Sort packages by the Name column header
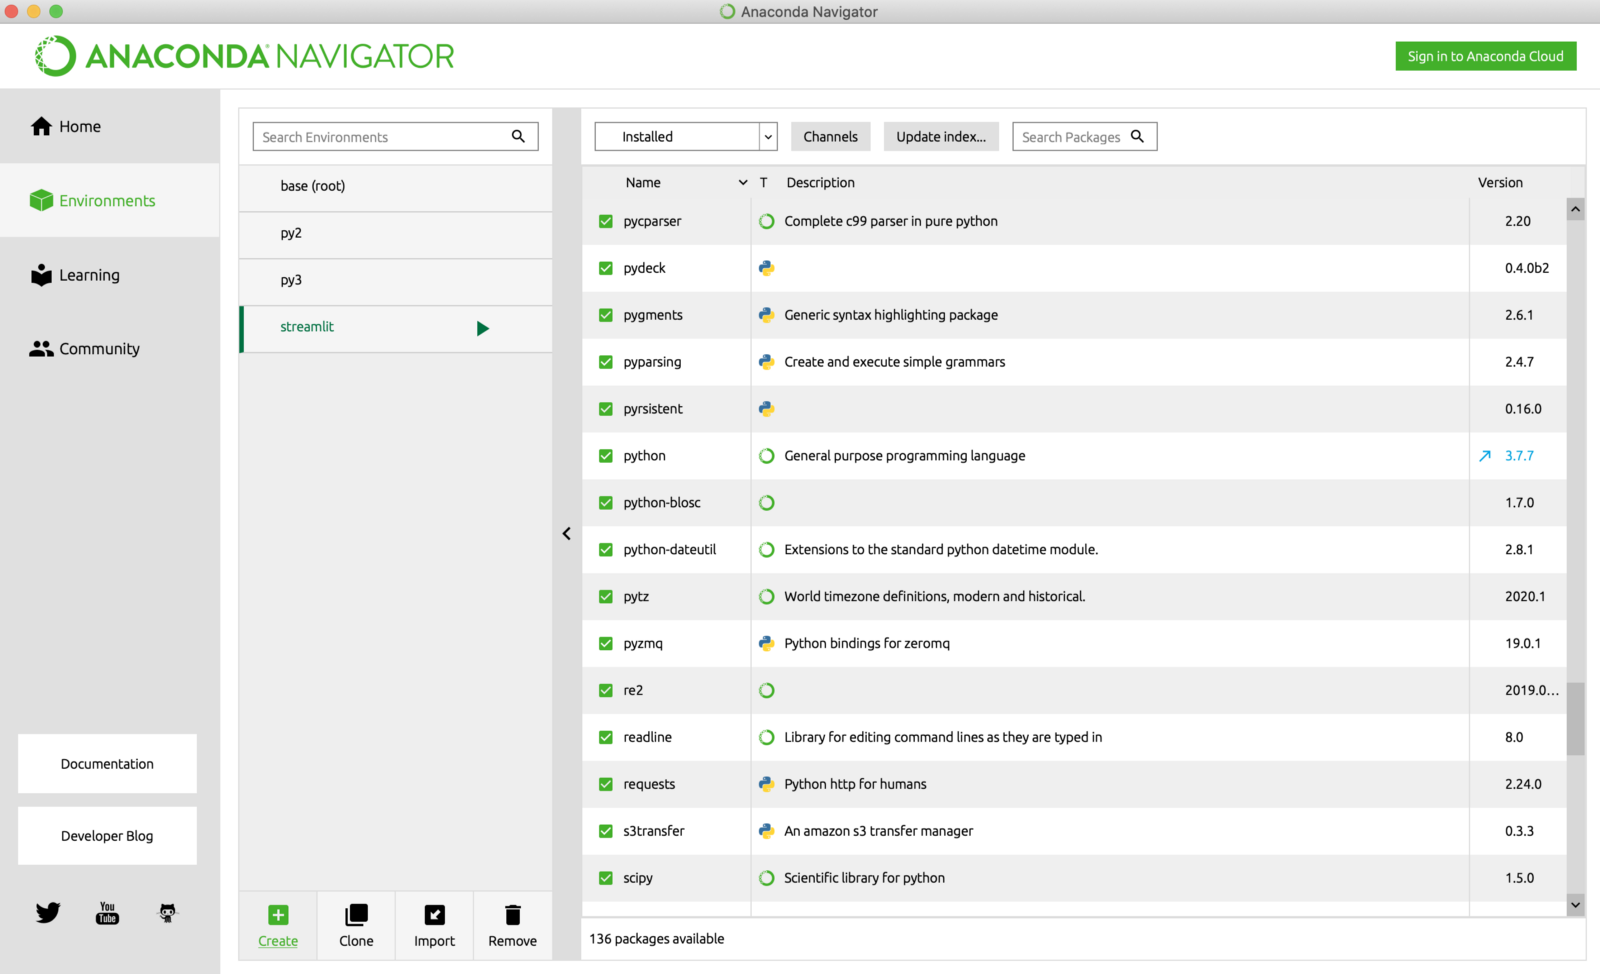Image resolution: width=1600 pixels, height=974 pixels. tap(643, 183)
